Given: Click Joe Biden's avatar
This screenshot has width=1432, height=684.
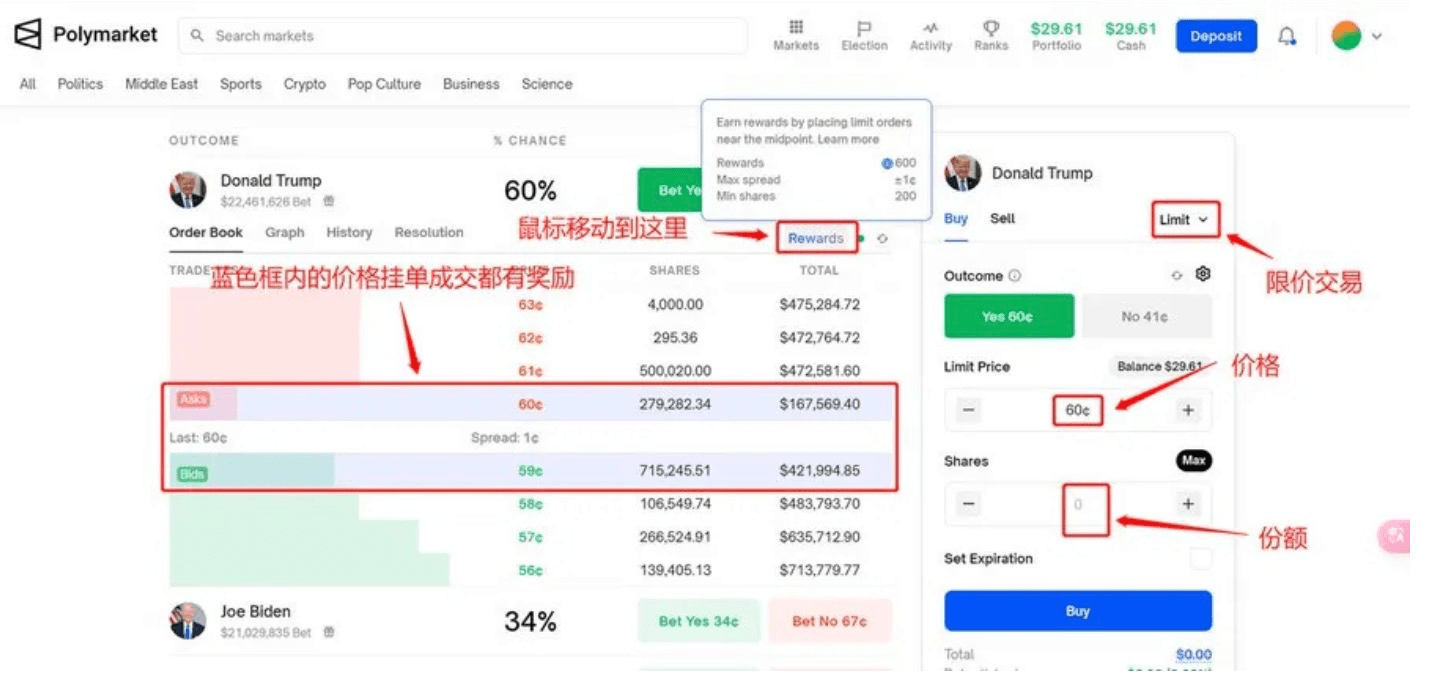Looking at the screenshot, I should (188, 621).
